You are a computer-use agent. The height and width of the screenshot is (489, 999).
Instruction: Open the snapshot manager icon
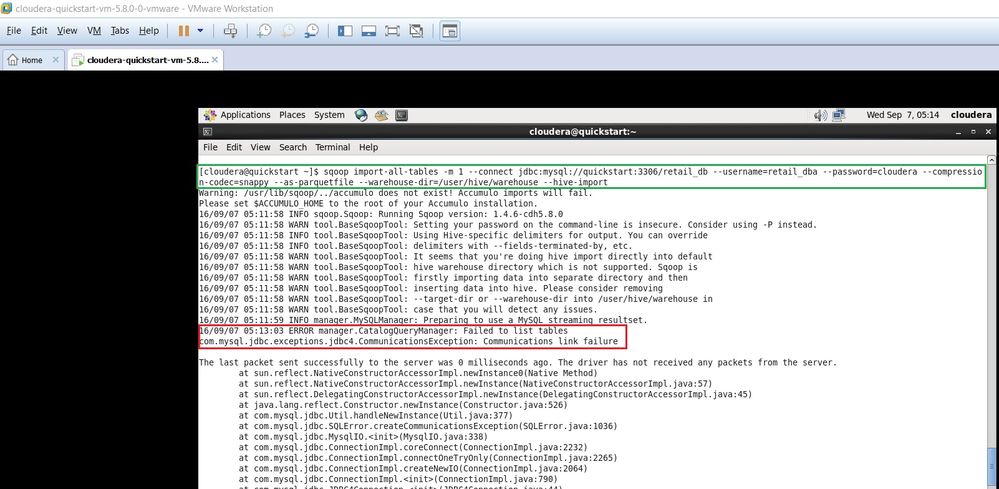(x=312, y=31)
